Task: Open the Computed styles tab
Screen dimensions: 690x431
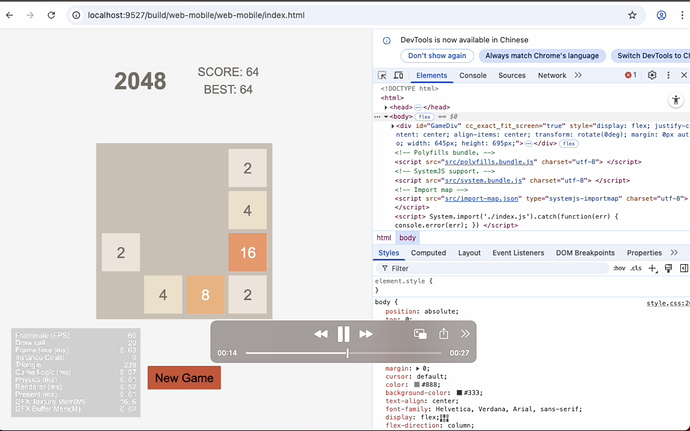Action: coord(428,253)
